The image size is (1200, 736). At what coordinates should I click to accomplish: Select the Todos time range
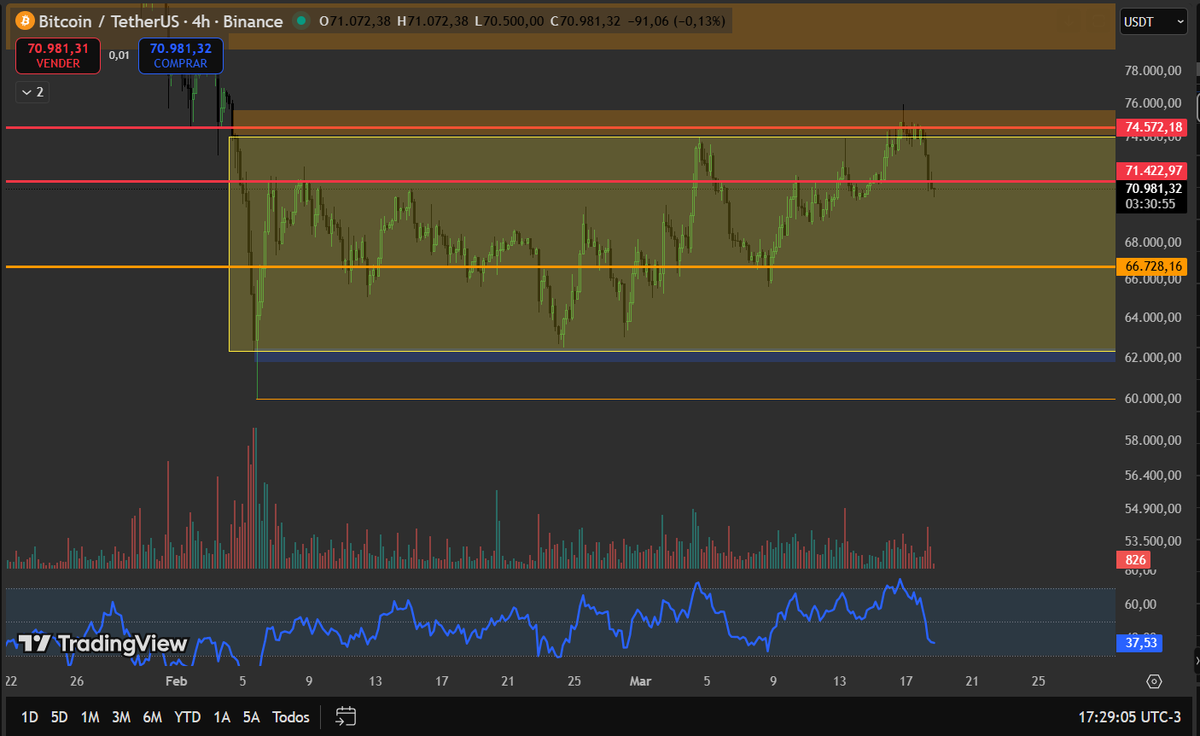pos(291,717)
